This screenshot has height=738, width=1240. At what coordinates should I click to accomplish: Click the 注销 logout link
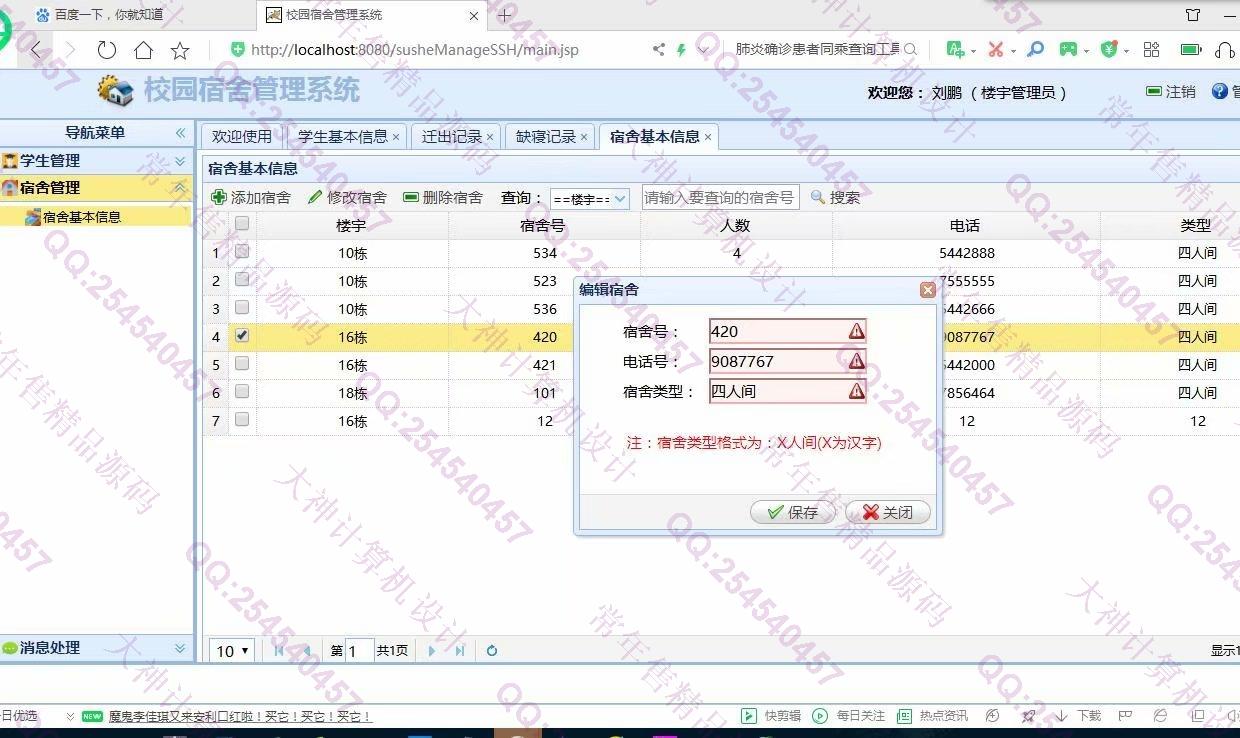tap(1171, 92)
